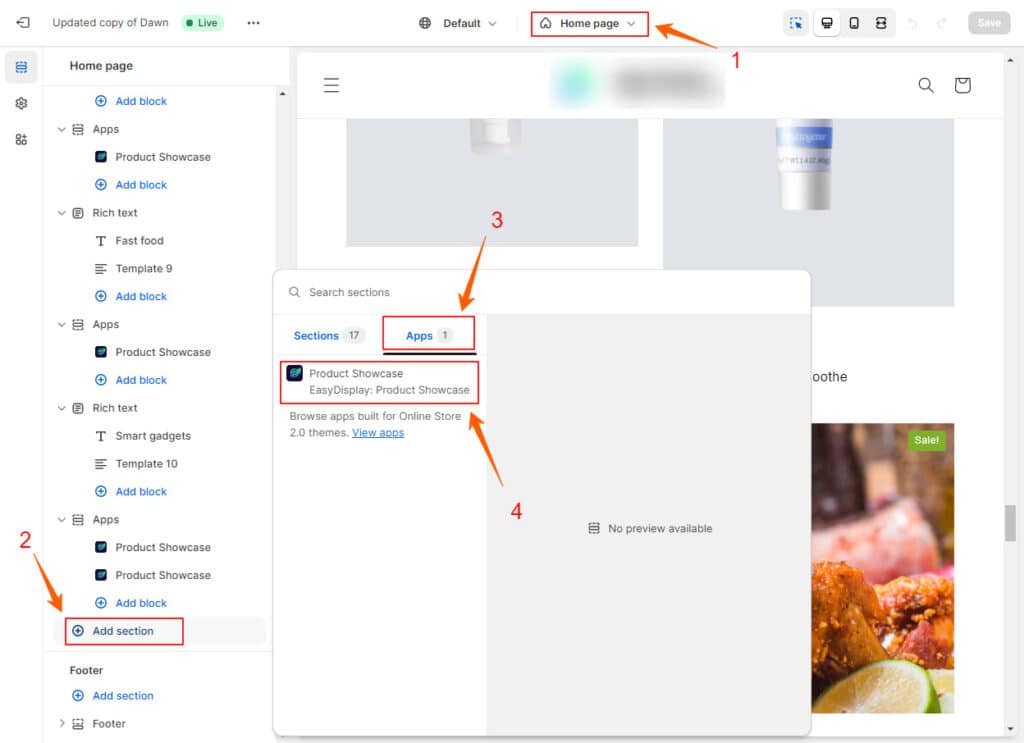Enter fullscreen preview mode
1024x743 pixels.
tap(881, 22)
